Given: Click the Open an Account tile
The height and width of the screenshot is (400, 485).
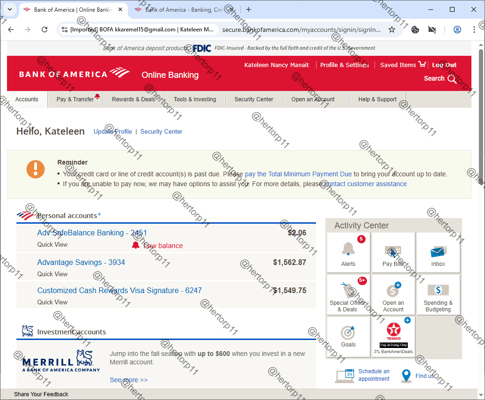Looking at the screenshot, I should click(x=393, y=294).
